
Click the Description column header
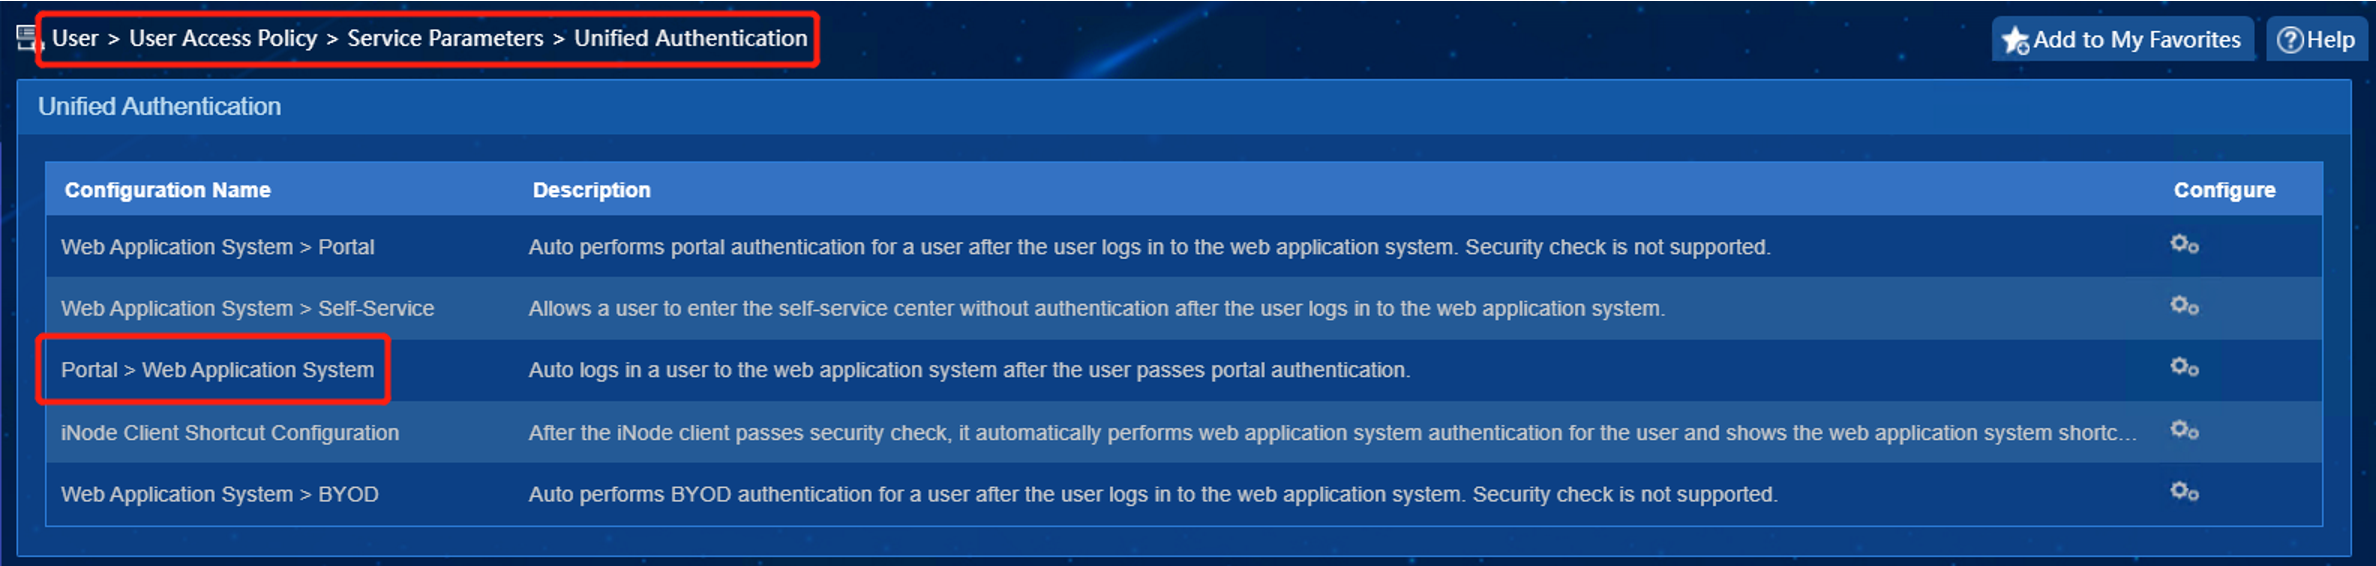point(591,190)
